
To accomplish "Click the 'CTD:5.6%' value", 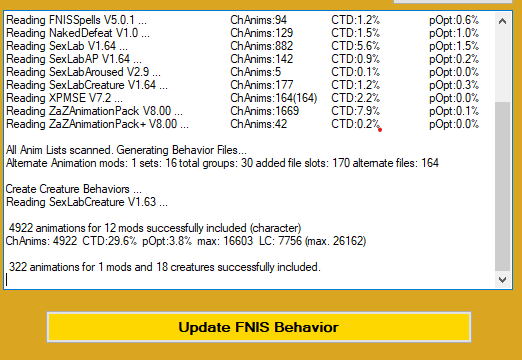I will 355,46.
